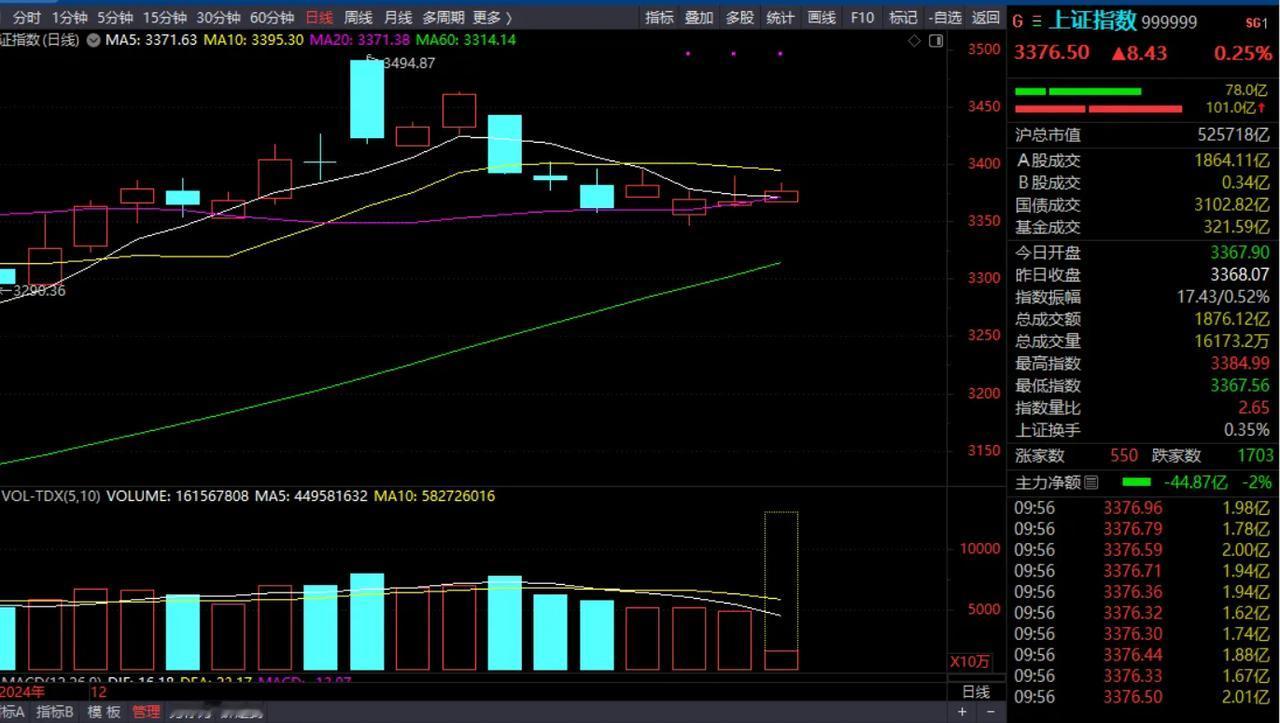Screen dimensions: 1280x723
Task: Expand the 更多 periods menu
Action: tap(492, 17)
